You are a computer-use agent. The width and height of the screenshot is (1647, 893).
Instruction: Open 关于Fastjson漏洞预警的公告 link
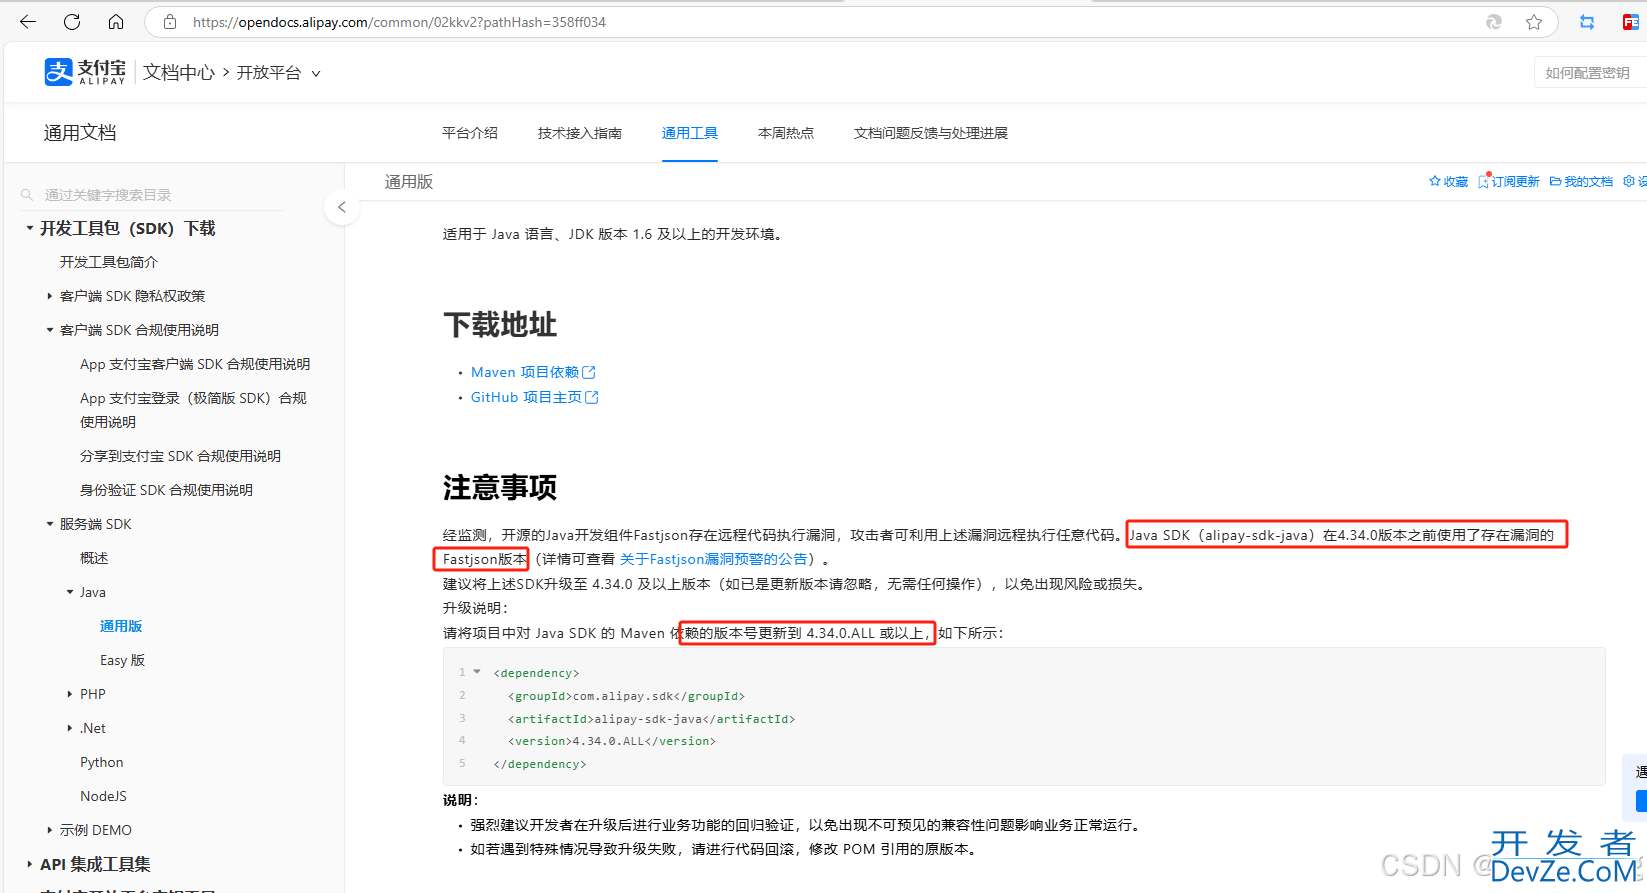[714, 559]
